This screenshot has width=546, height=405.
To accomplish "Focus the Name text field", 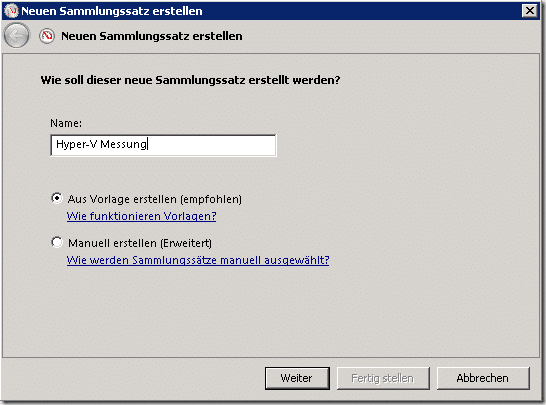I will (x=163, y=145).
